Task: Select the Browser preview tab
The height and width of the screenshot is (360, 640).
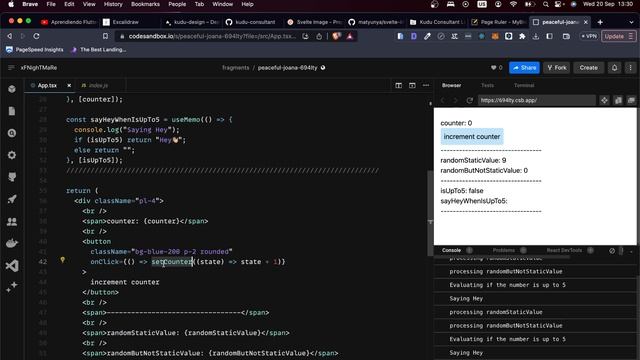Action: pyautogui.click(x=451, y=85)
